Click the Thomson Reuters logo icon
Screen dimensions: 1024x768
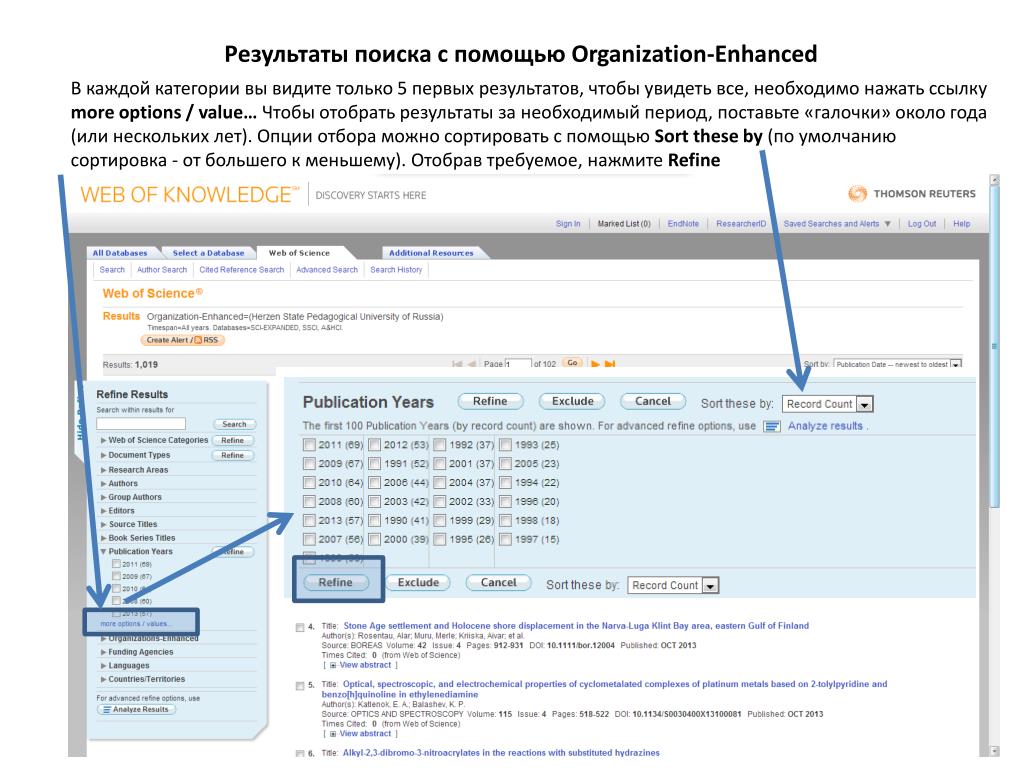tap(857, 193)
